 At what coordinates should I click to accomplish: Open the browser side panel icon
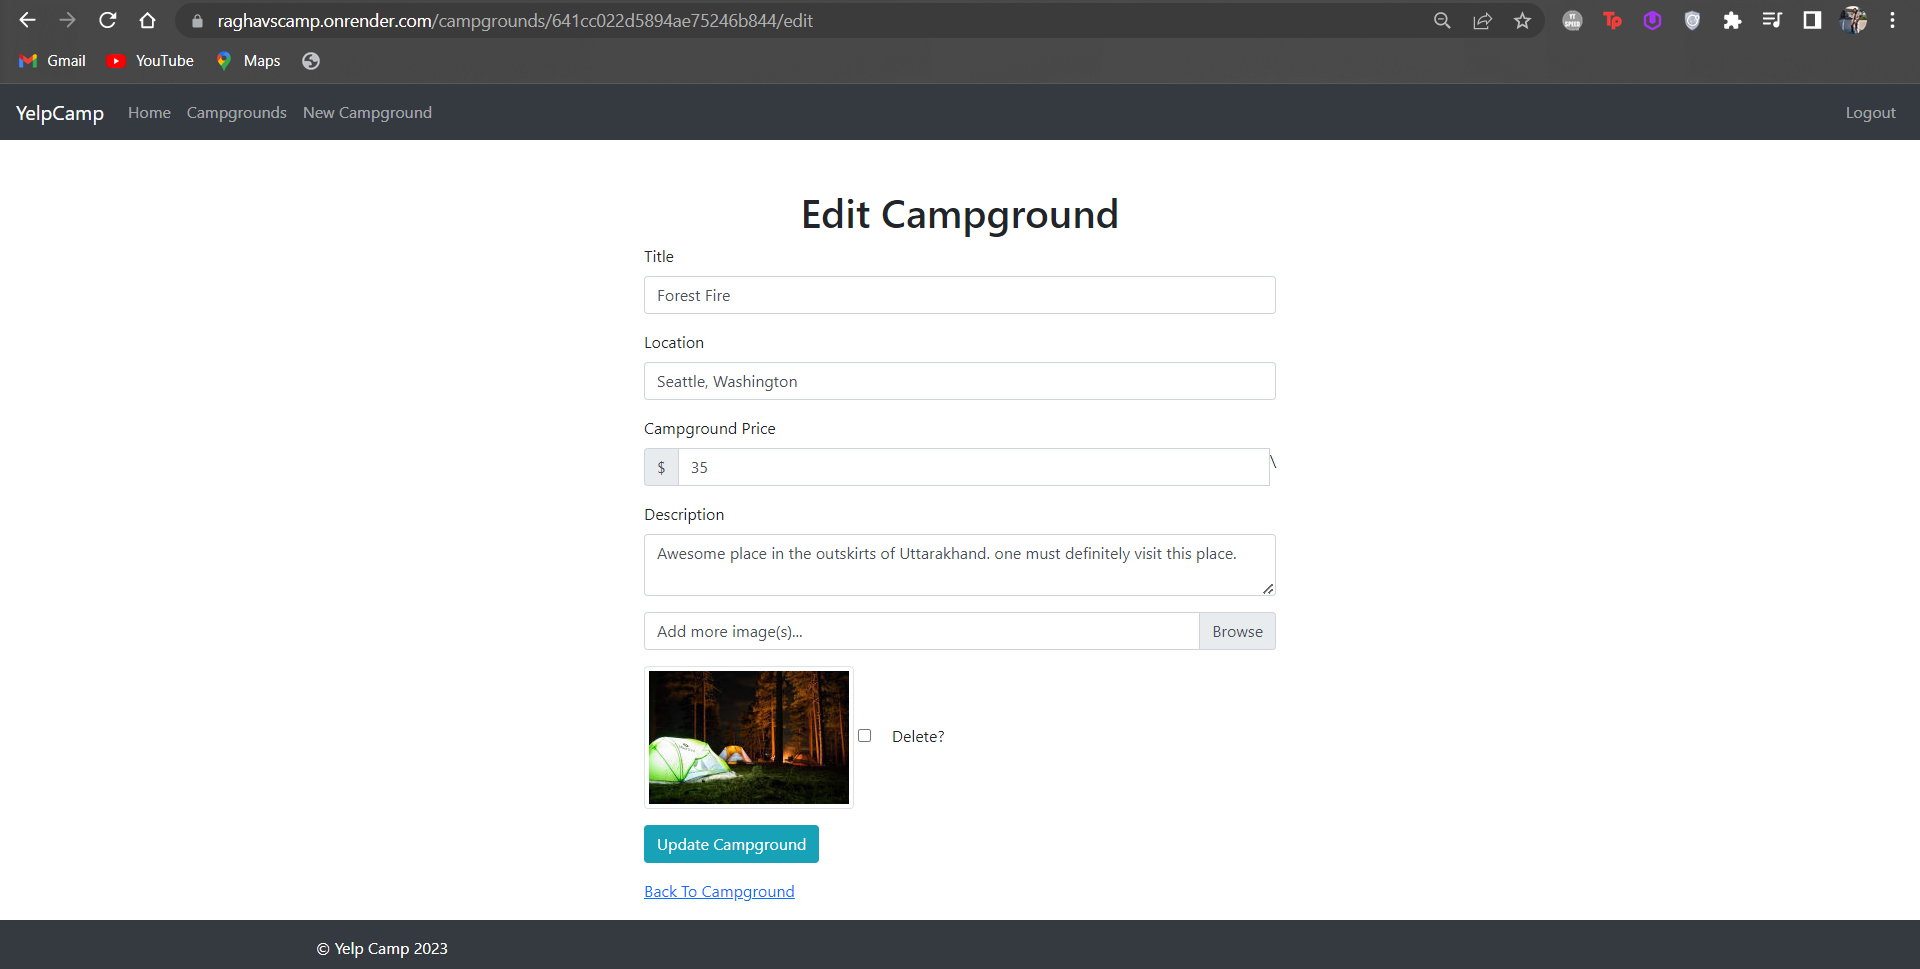pos(1812,20)
